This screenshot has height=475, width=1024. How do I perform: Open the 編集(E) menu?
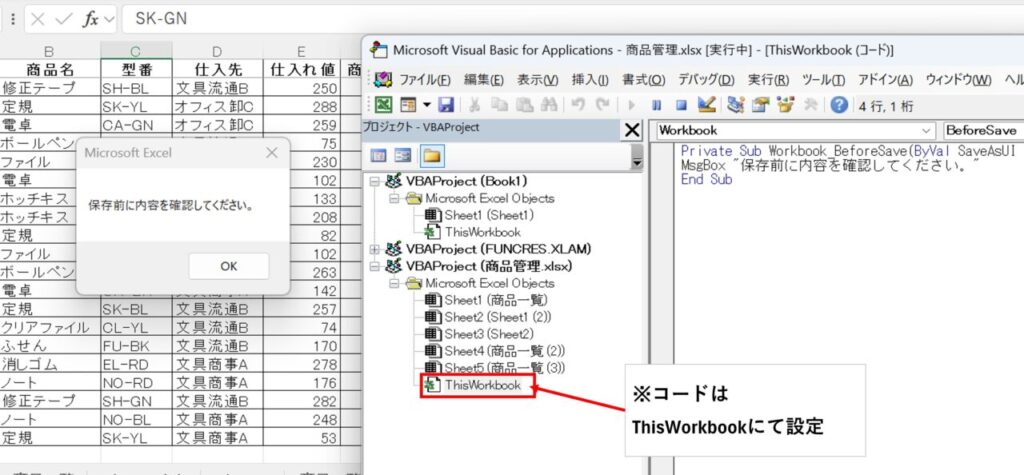tap(484, 80)
